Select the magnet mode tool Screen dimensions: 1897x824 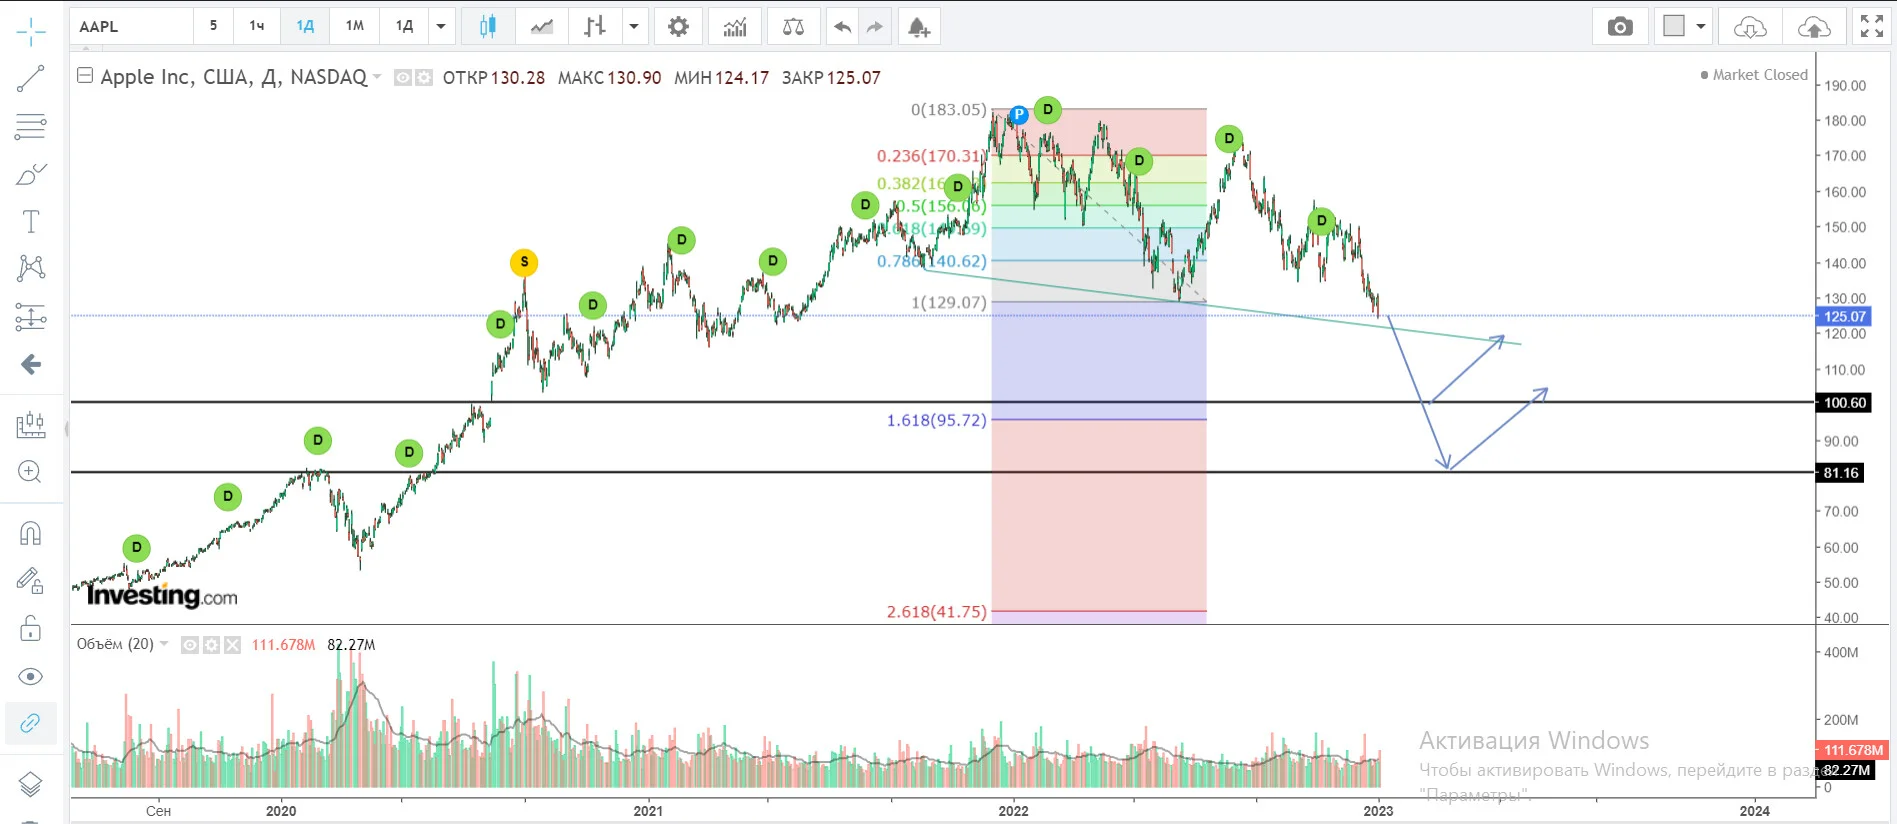coord(31,533)
